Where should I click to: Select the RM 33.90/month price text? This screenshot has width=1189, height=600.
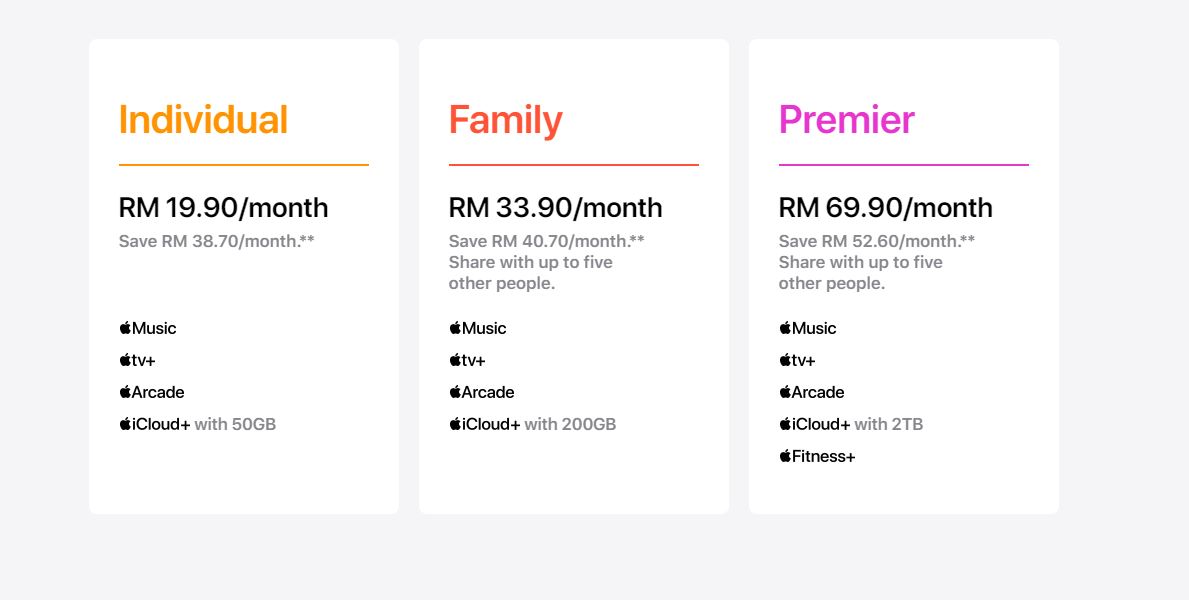coord(556,208)
